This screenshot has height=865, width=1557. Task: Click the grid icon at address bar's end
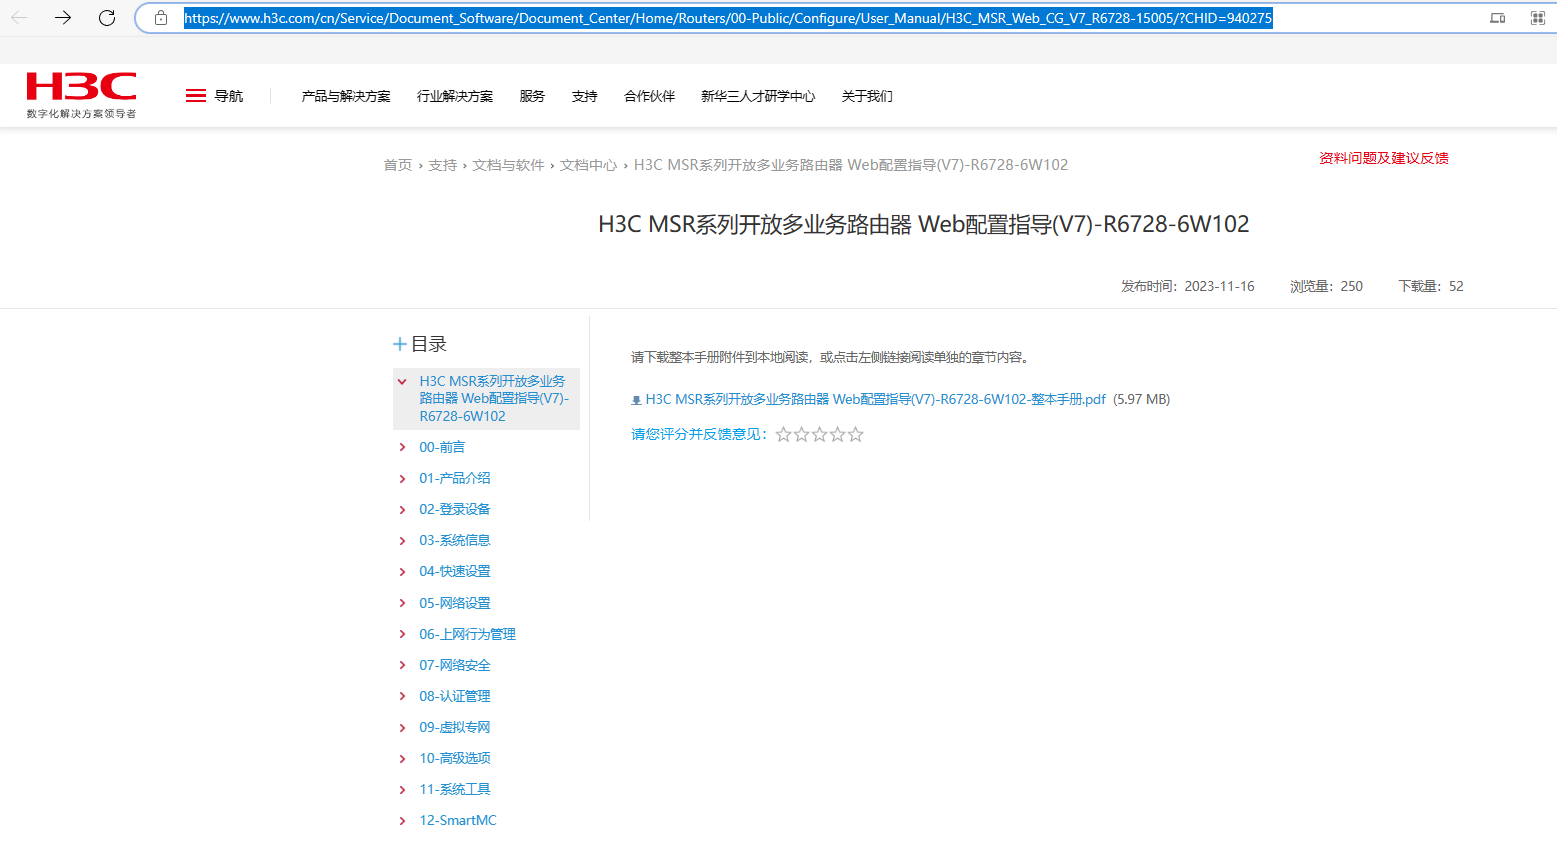pyautogui.click(x=1538, y=18)
